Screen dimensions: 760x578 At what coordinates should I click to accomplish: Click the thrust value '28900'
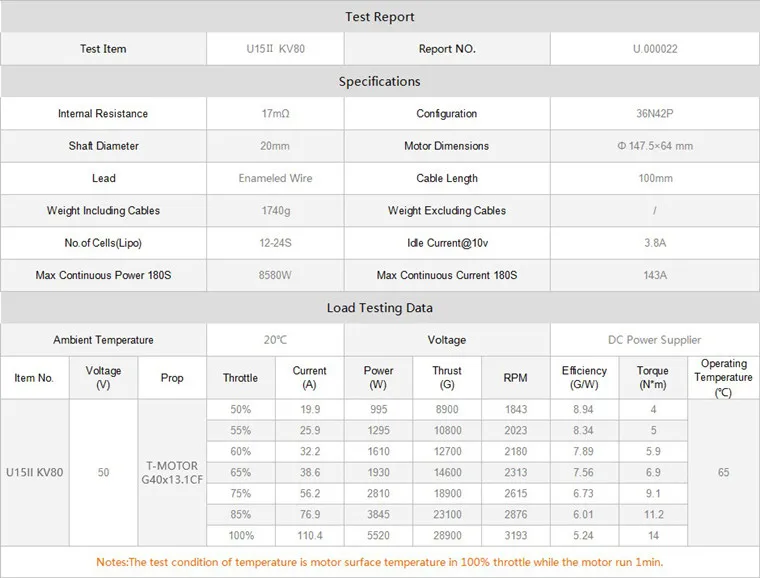pos(447,535)
